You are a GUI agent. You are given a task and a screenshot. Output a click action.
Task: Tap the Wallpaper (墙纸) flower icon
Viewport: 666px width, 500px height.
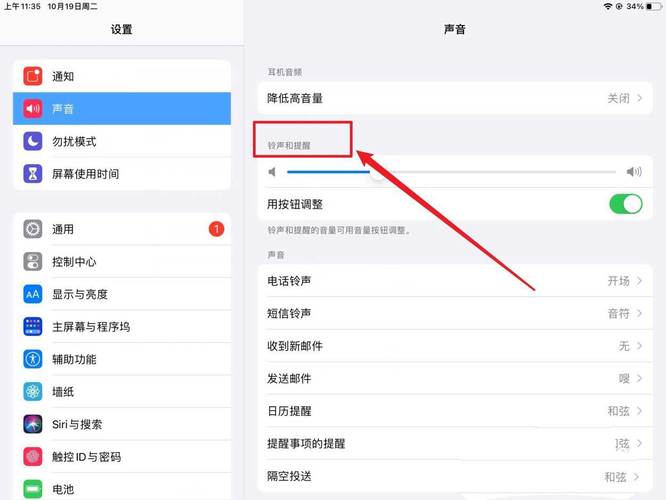tap(33, 392)
